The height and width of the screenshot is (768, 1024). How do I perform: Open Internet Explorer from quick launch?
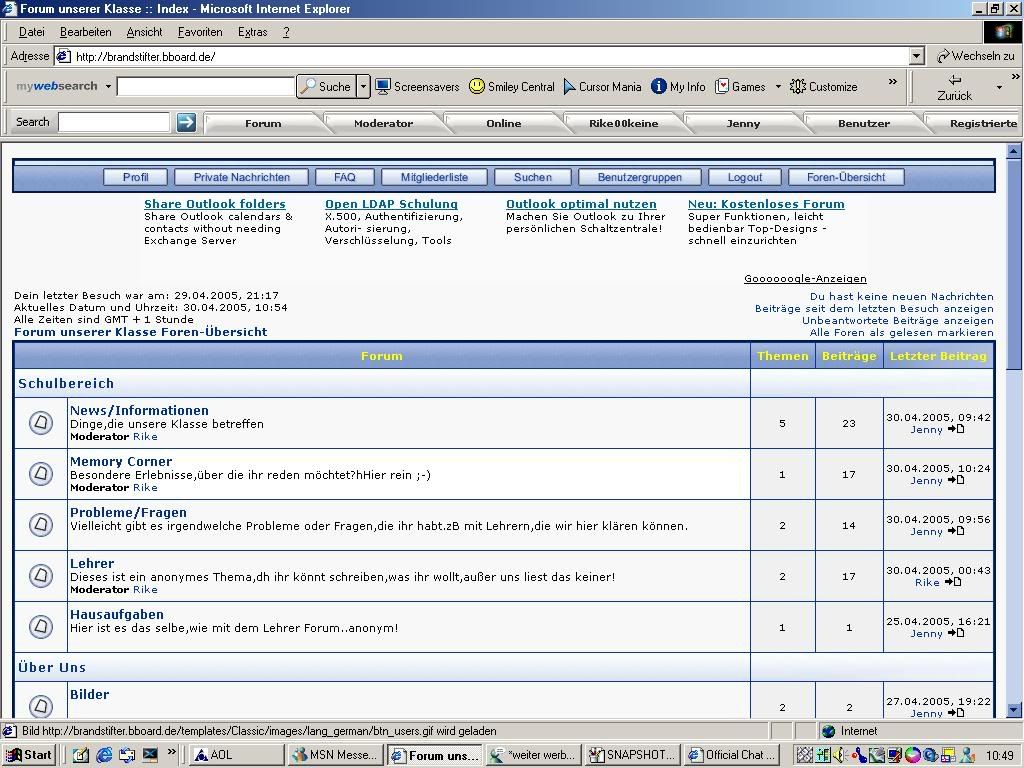(x=104, y=755)
